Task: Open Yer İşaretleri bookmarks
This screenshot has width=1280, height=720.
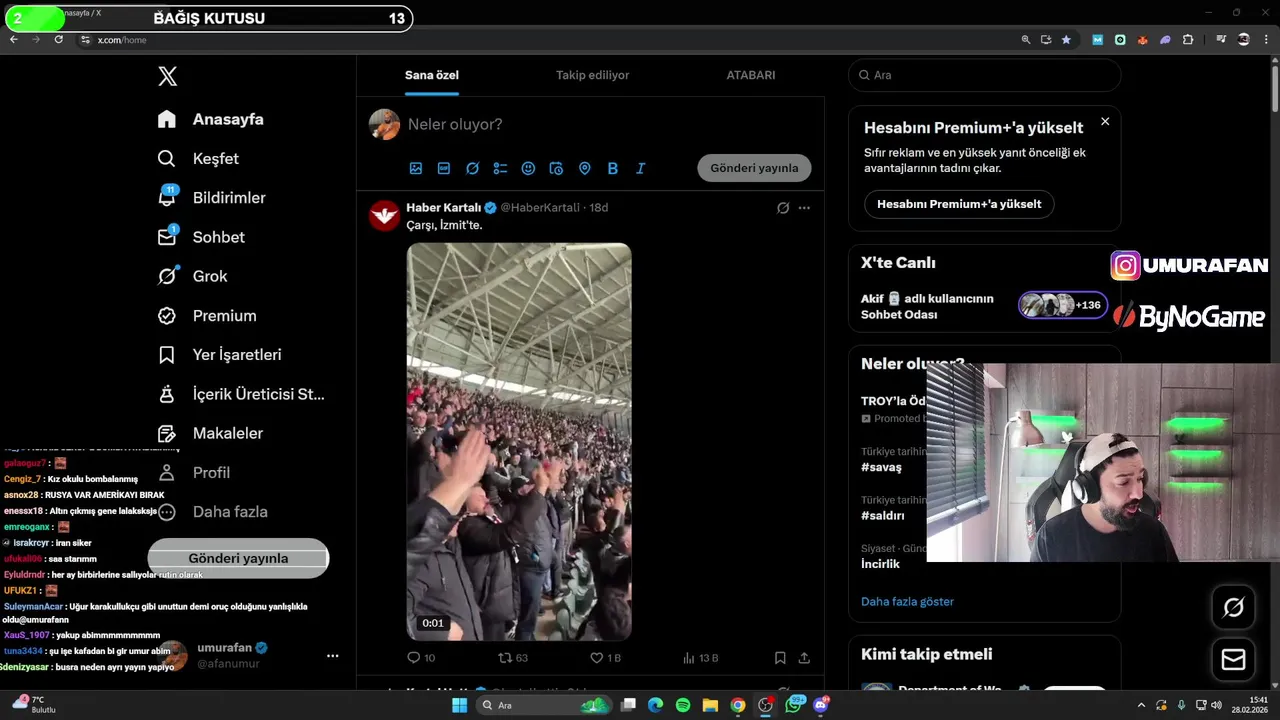Action: click(x=219, y=355)
